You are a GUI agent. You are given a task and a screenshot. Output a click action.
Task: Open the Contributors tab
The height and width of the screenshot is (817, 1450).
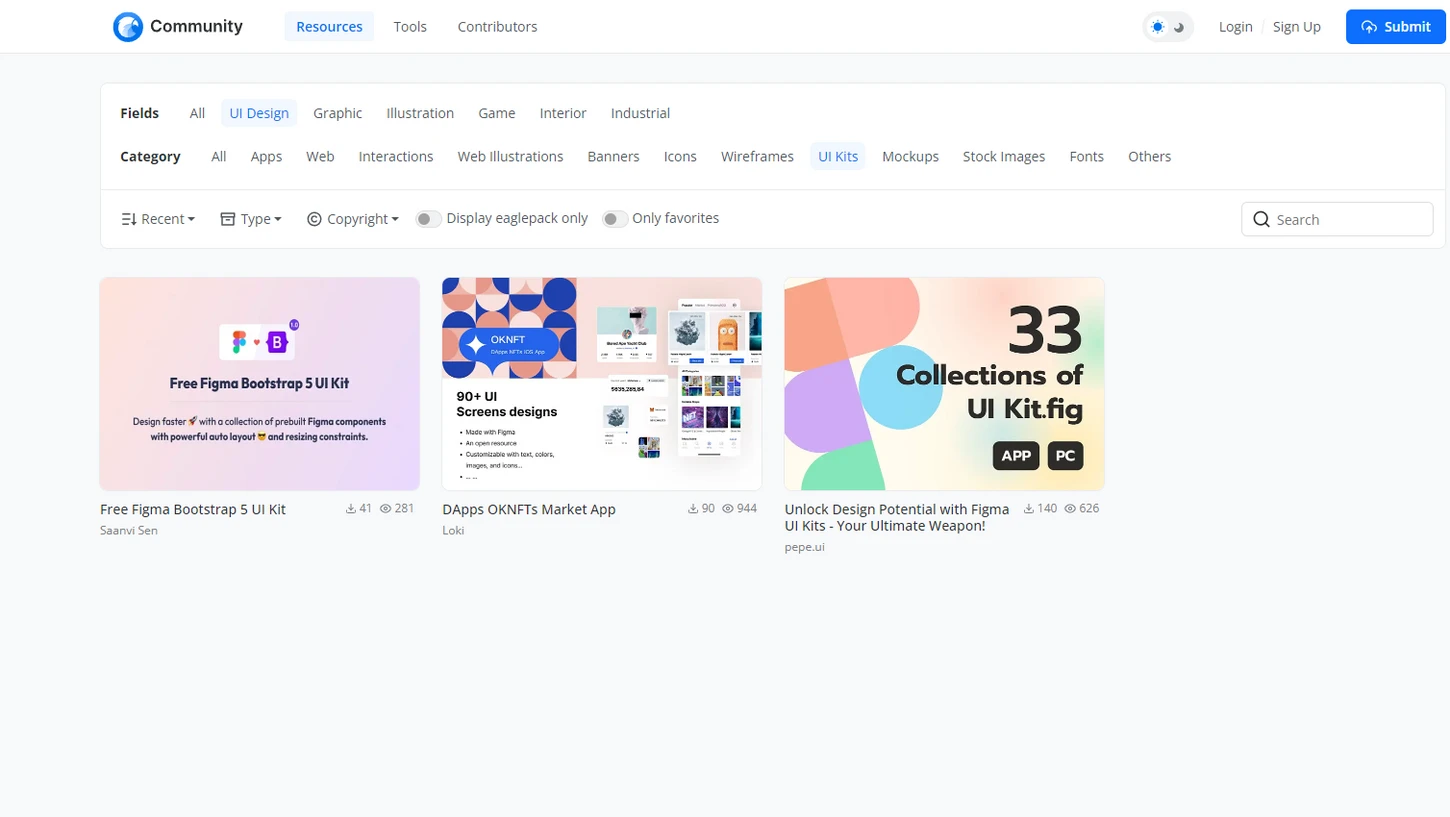click(497, 27)
